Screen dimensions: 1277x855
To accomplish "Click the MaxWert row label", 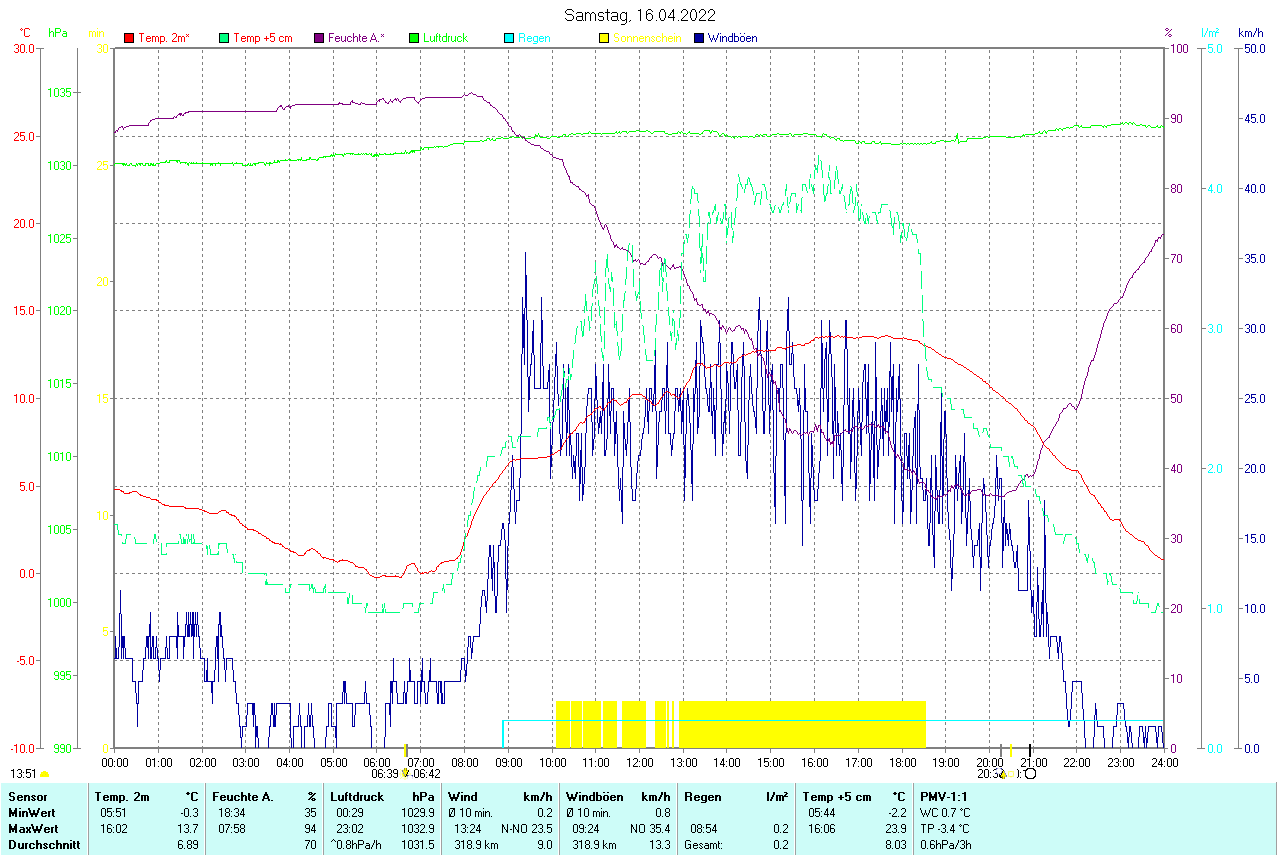I will pyautogui.click(x=32, y=829).
